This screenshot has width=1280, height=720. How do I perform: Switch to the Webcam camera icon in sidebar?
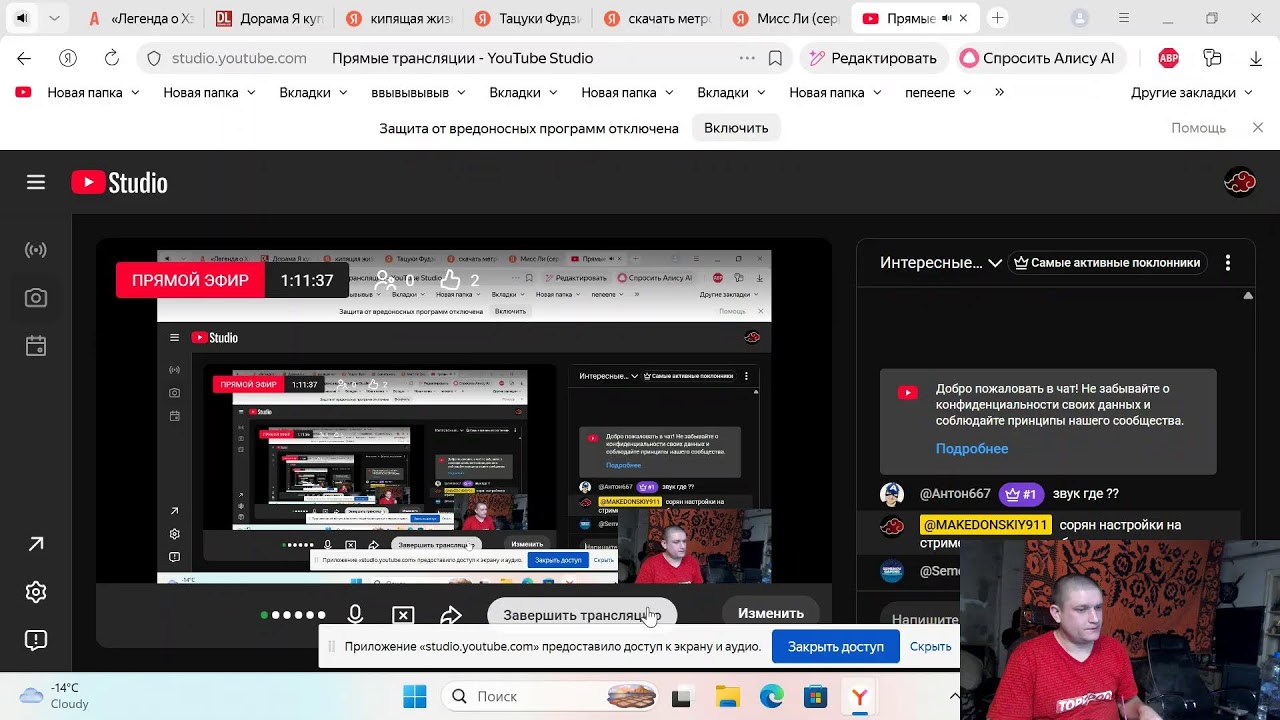tap(36, 298)
